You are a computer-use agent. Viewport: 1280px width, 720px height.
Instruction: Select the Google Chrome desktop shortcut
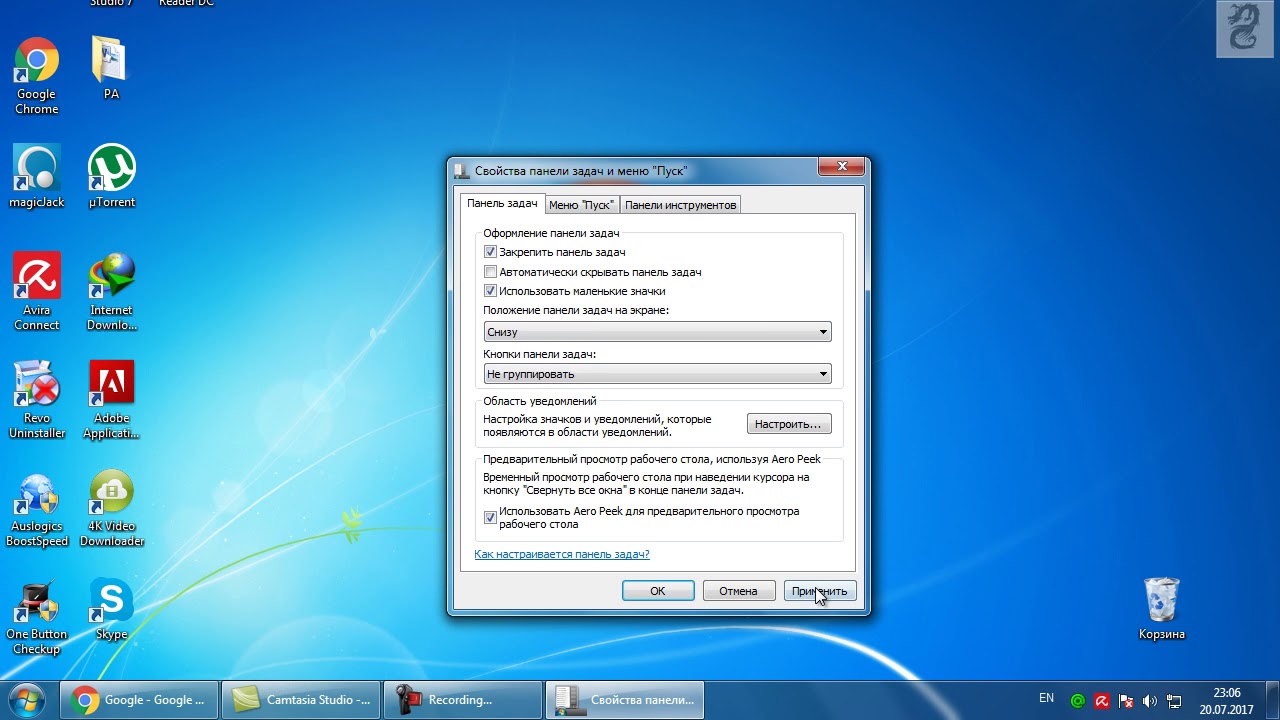[37, 78]
